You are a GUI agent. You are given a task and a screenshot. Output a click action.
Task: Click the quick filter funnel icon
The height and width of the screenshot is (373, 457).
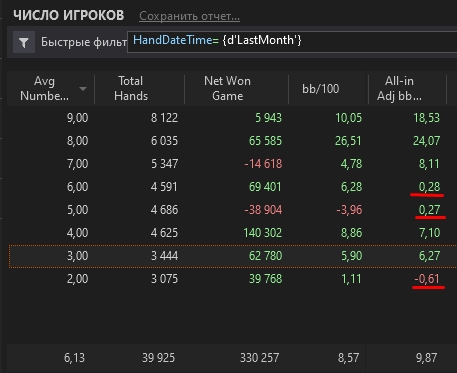pos(24,42)
